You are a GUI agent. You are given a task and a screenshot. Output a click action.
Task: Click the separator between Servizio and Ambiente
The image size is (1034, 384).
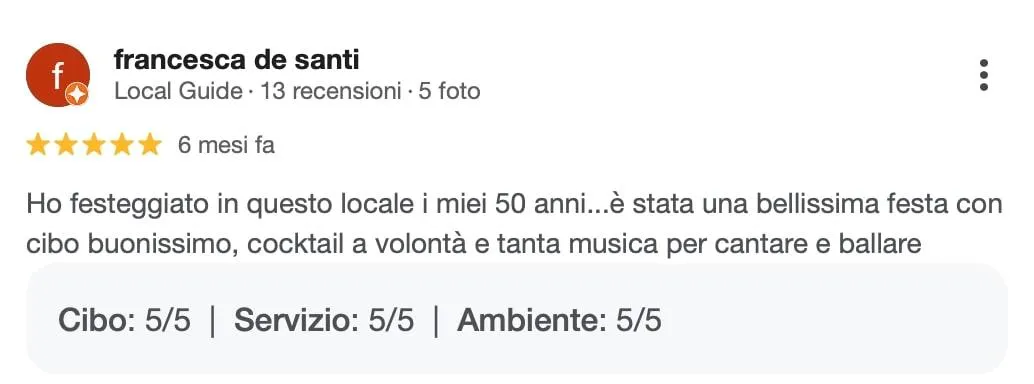[x=436, y=321]
